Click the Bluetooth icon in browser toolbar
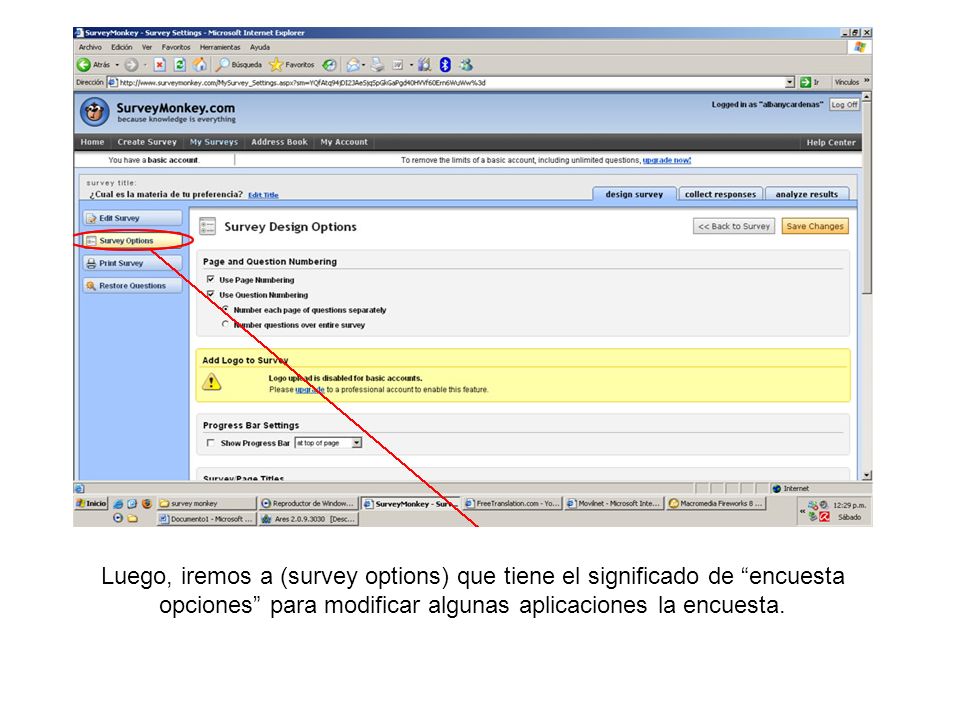This screenshot has width=960, height=720. click(445, 64)
